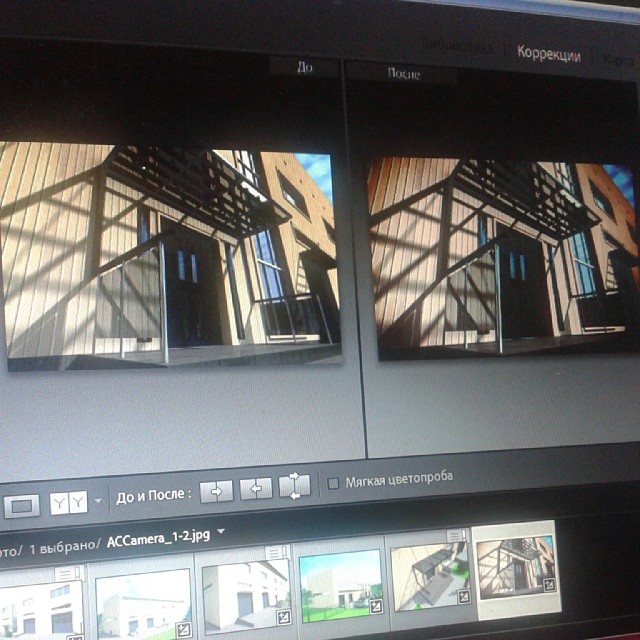This screenshot has width=640, height=640.
Task: Select the second white building filmstrip thumbnail
Action: [144, 604]
